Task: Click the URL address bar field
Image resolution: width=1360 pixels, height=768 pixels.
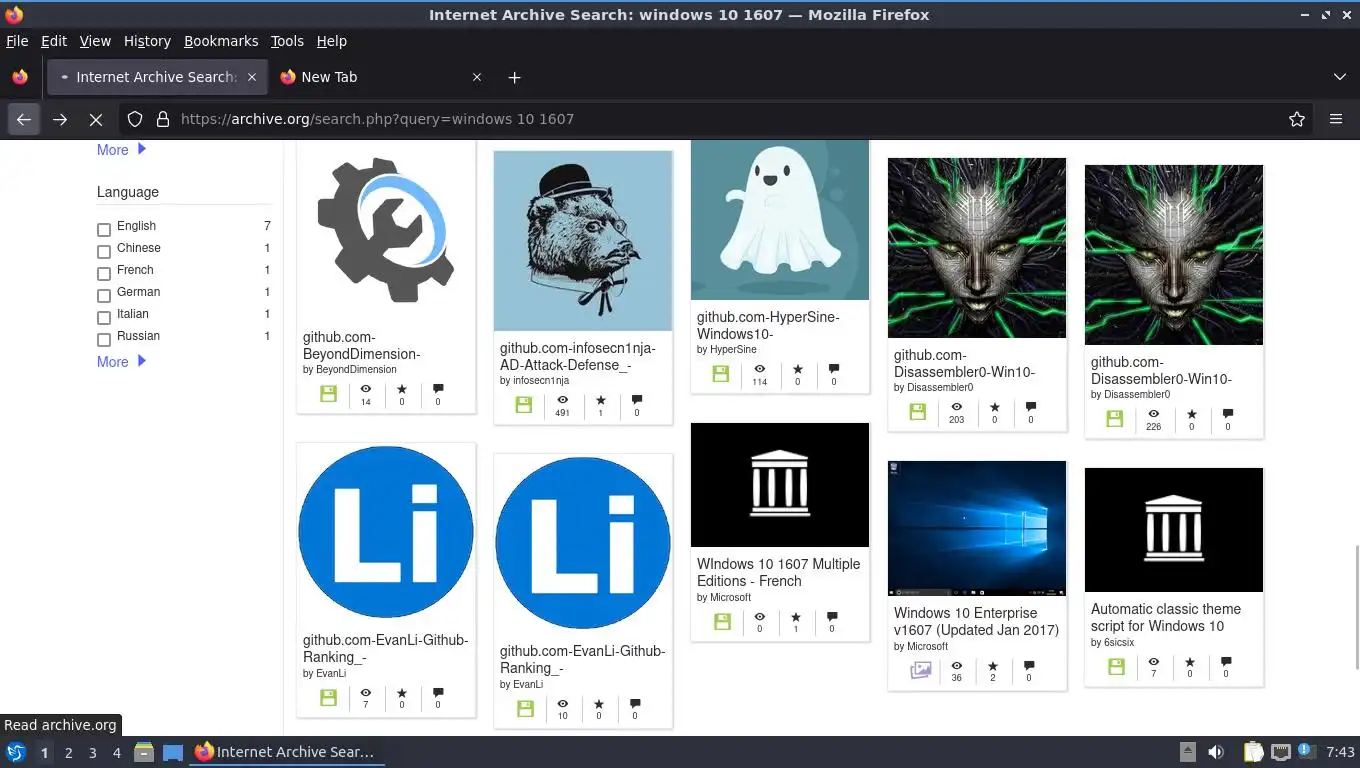Action: point(730,119)
